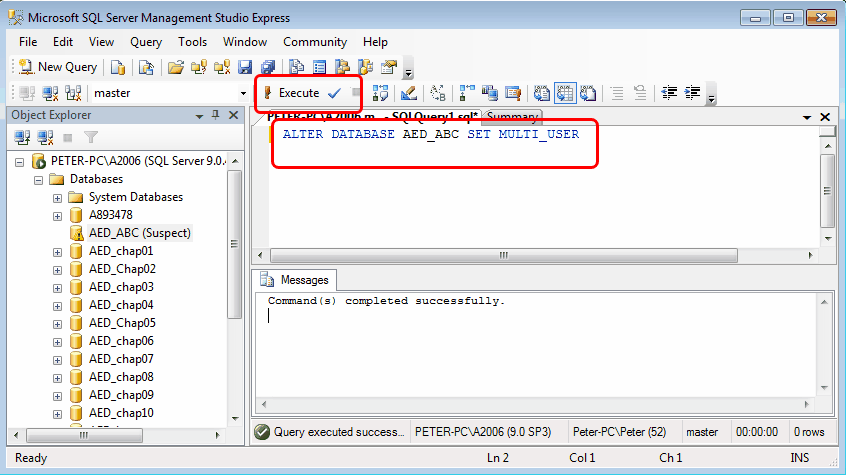Switch to the Summary tab
Image resolution: width=846 pixels, height=475 pixels.
pos(512,117)
